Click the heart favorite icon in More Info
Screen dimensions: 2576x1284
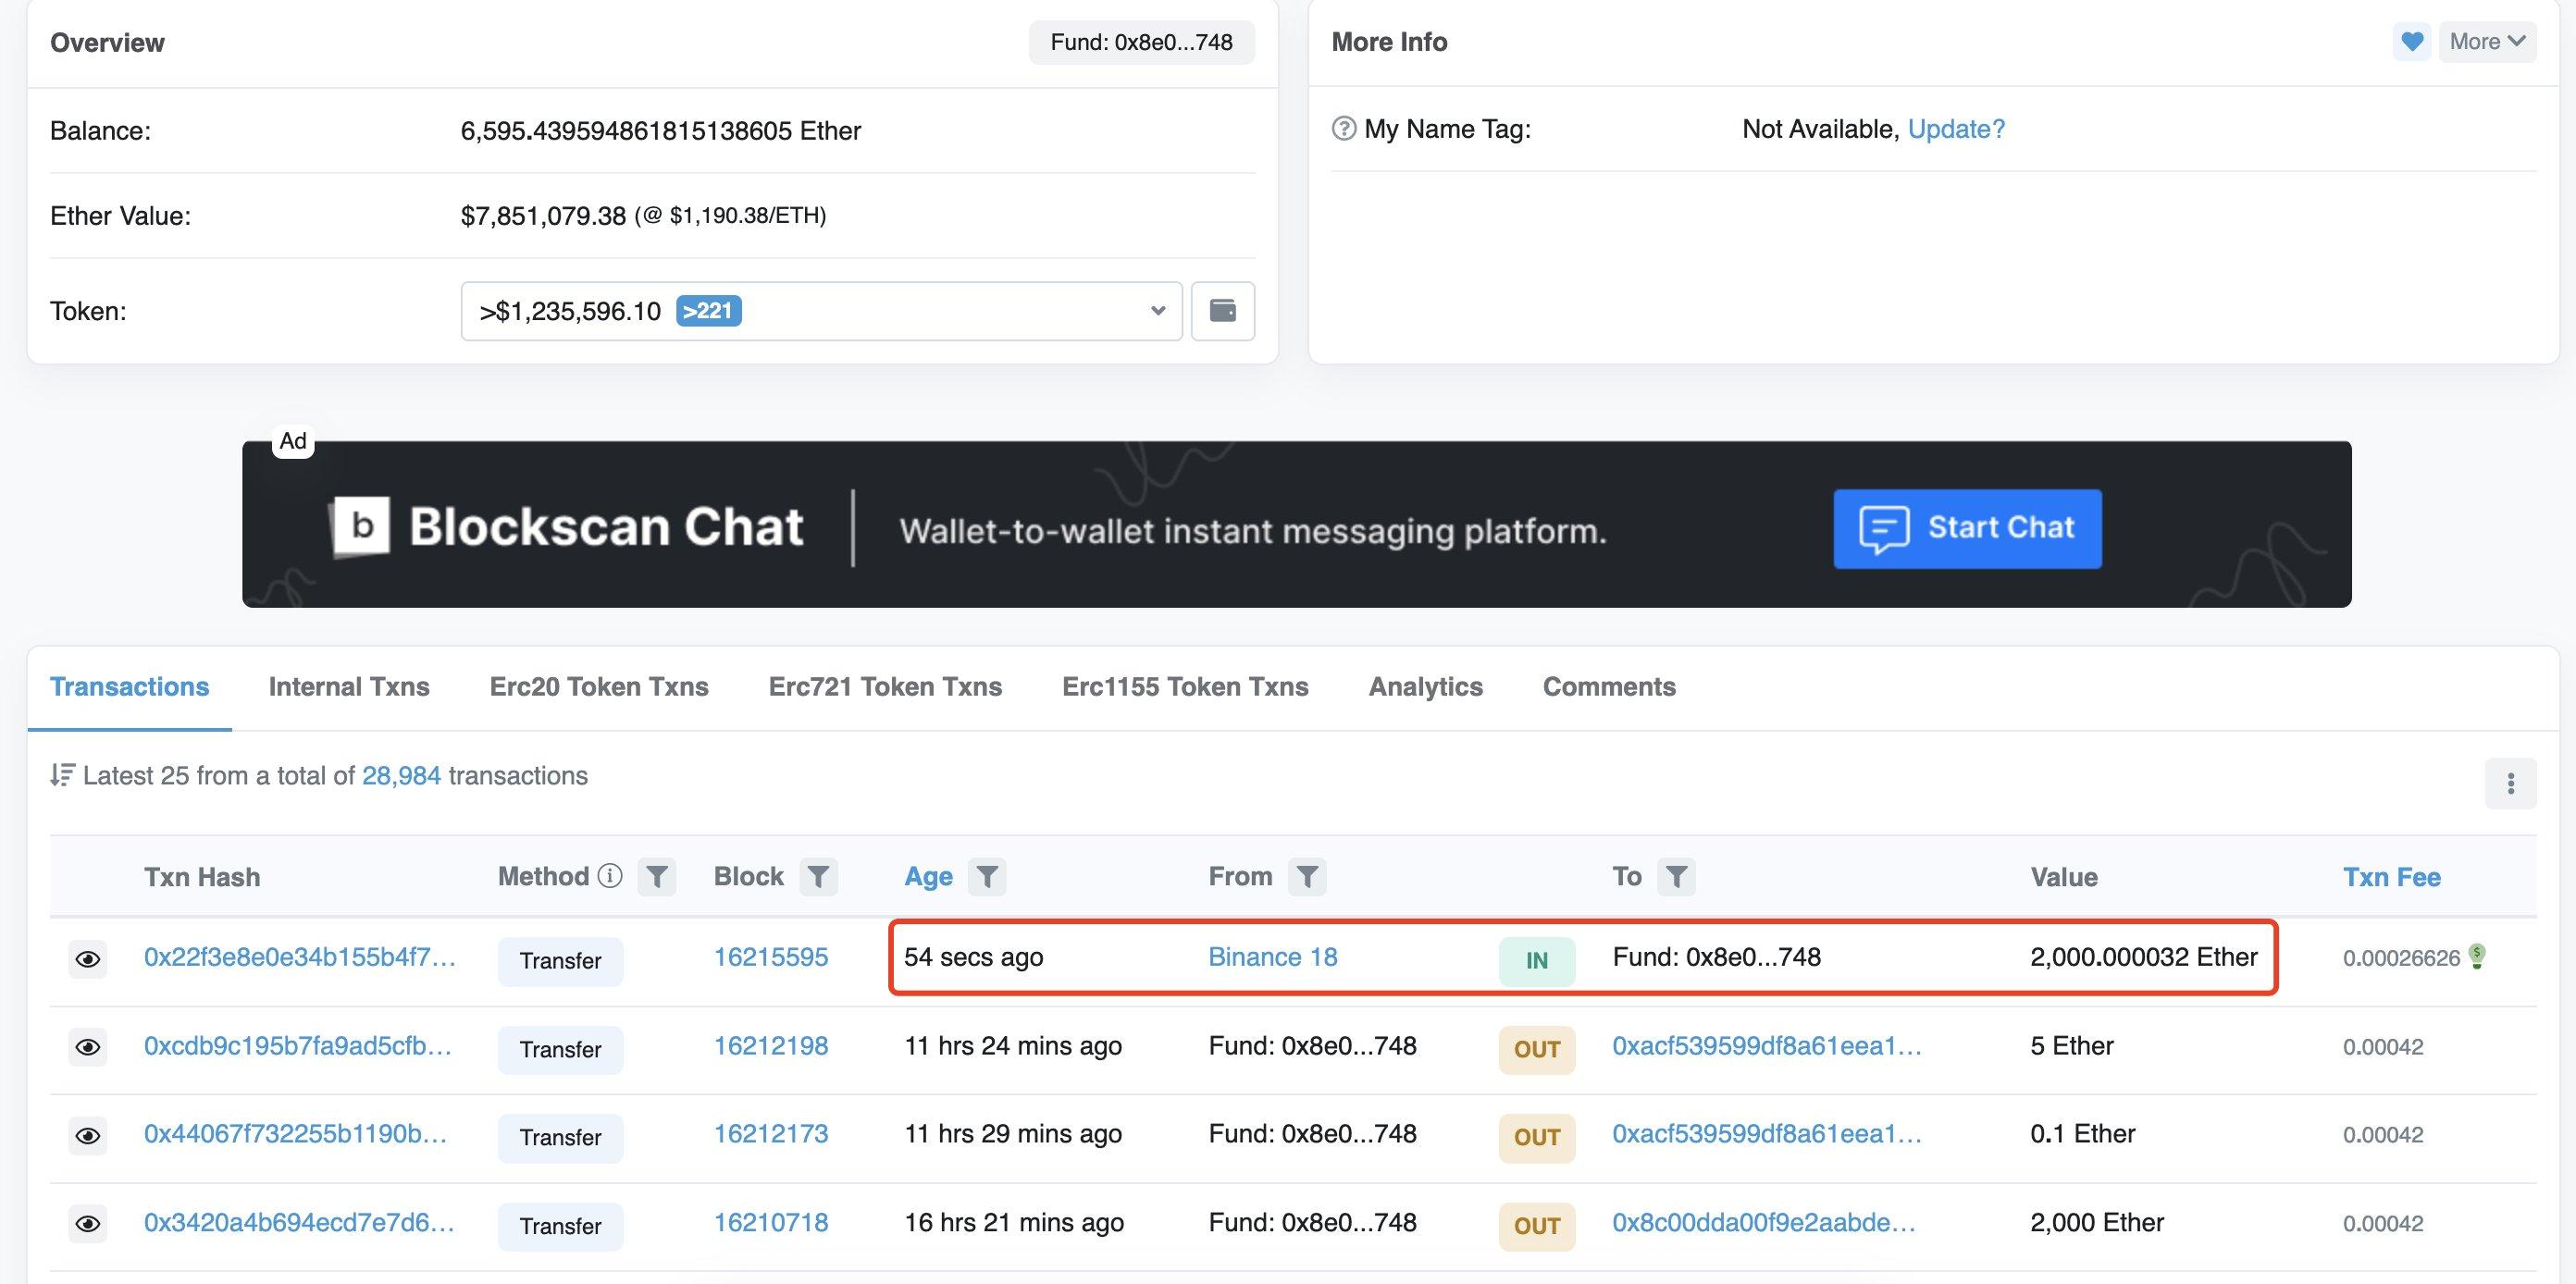tap(2411, 42)
